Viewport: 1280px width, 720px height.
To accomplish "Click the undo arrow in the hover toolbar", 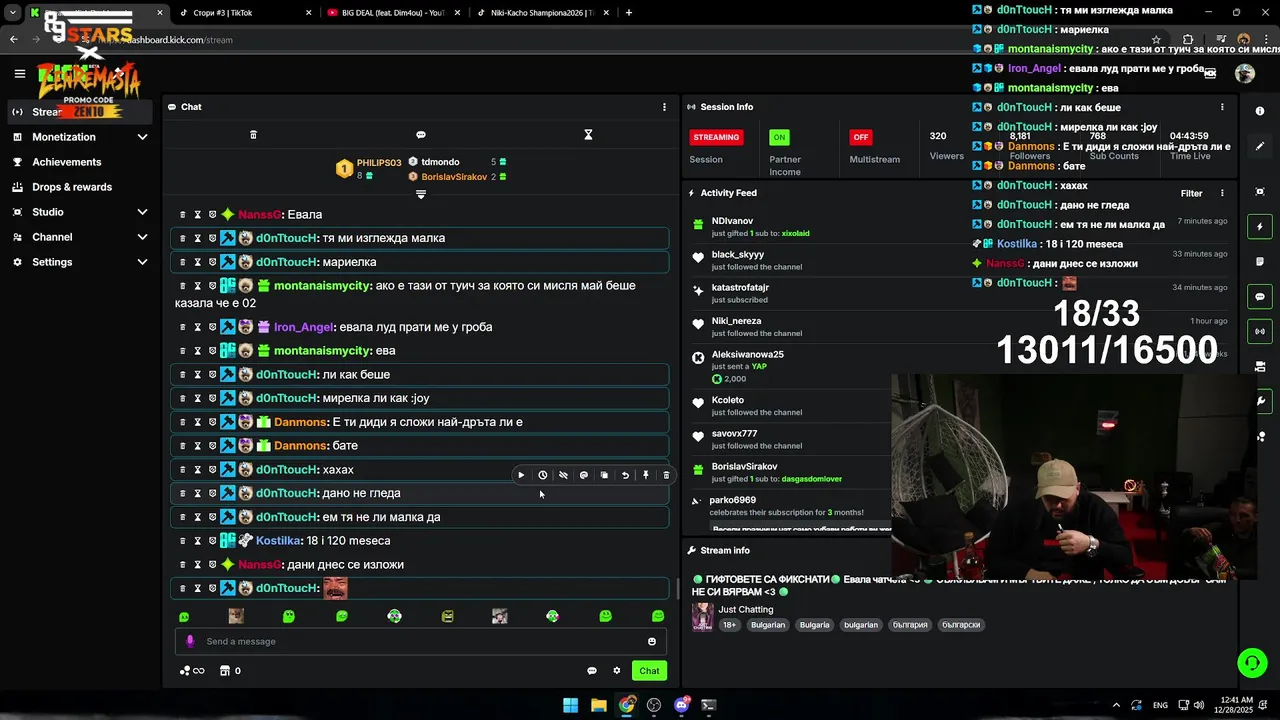I will 625,476.
